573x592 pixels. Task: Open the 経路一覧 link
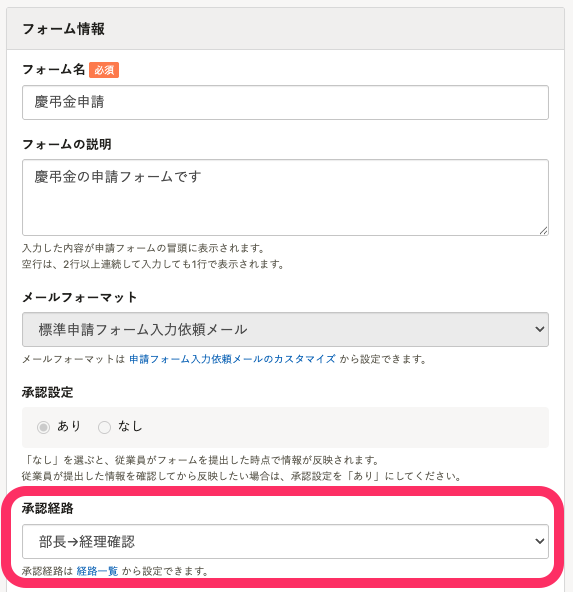pos(97,571)
